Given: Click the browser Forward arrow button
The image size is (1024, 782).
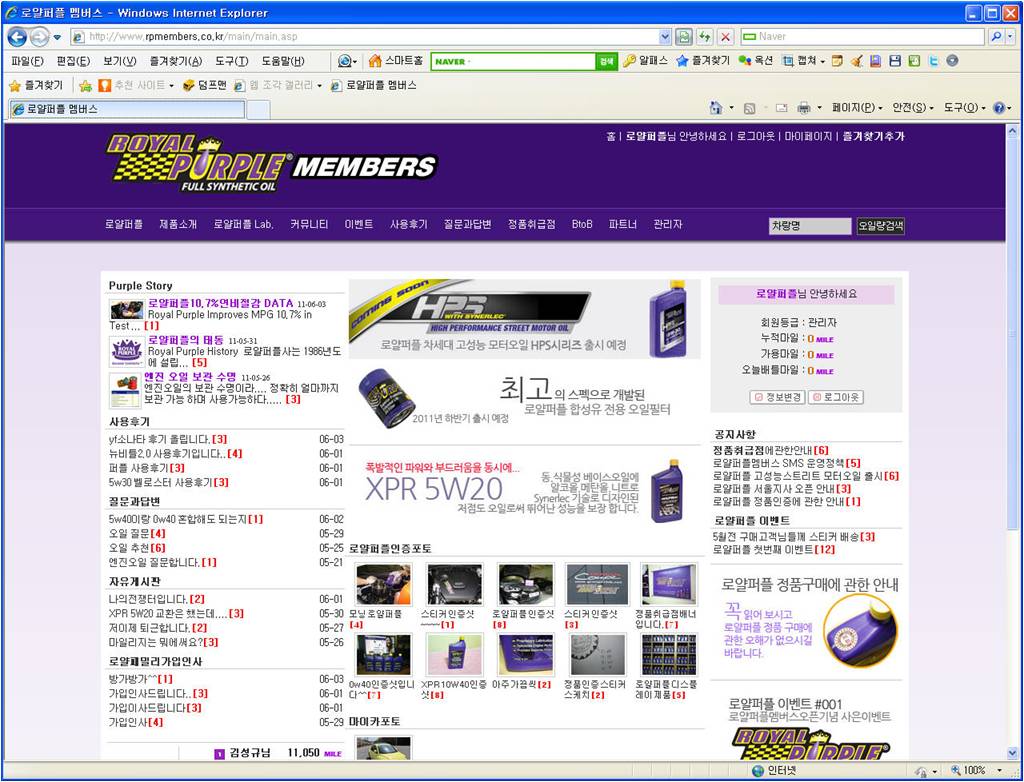Looking at the screenshot, I should click(x=39, y=37).
